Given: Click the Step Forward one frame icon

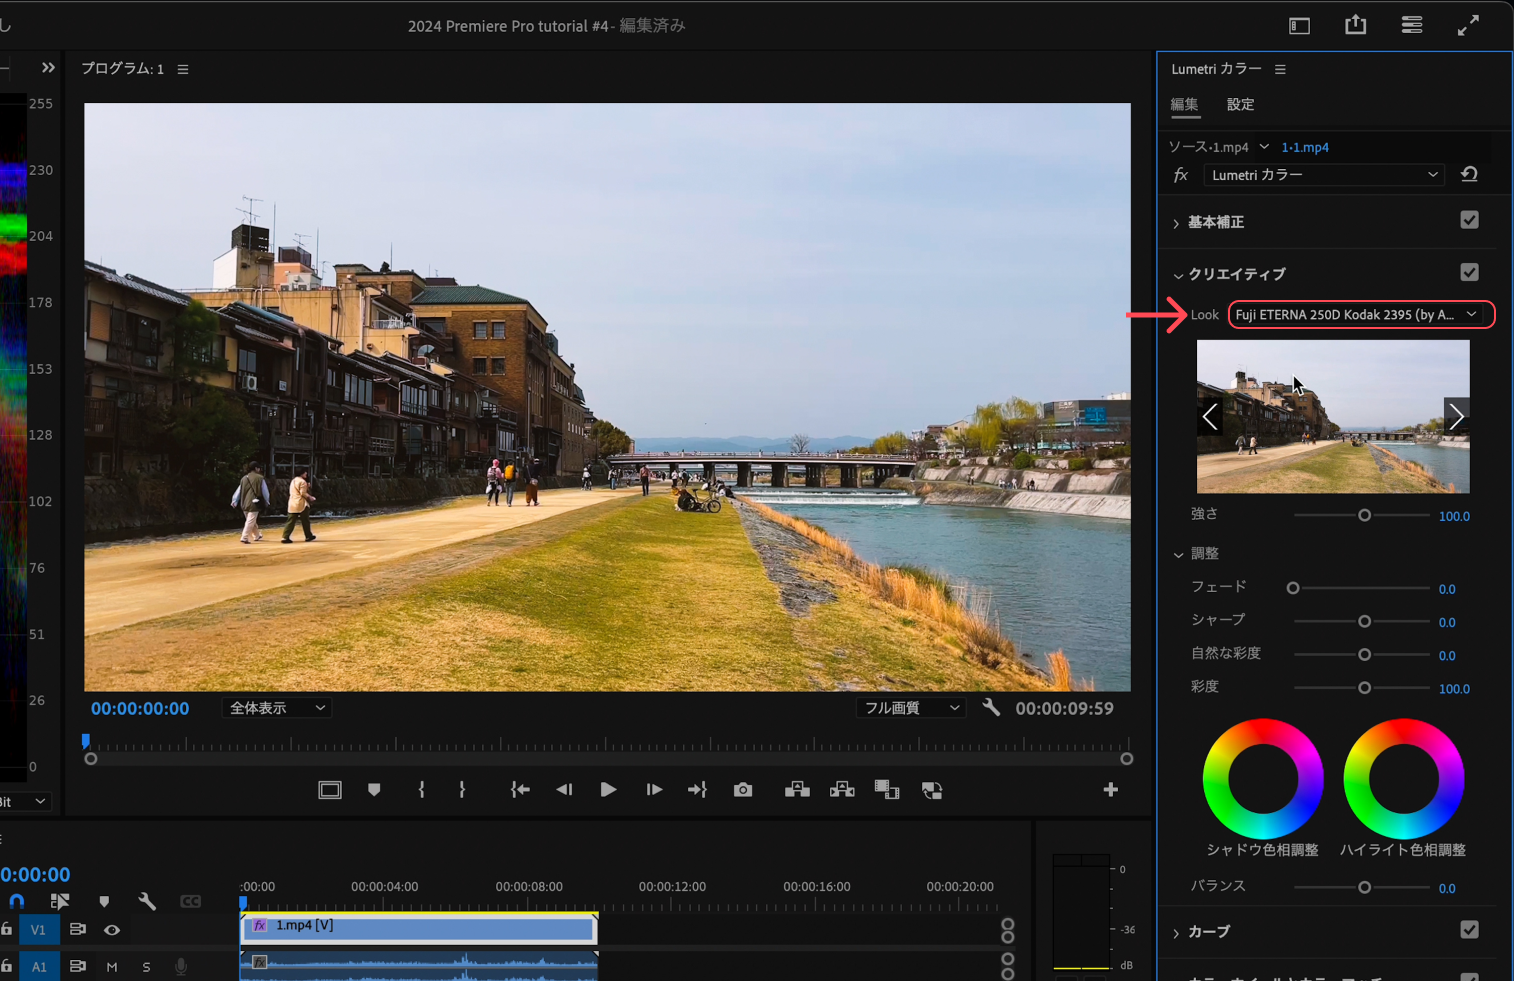Looking at the screenshot, I should (654, 790).
